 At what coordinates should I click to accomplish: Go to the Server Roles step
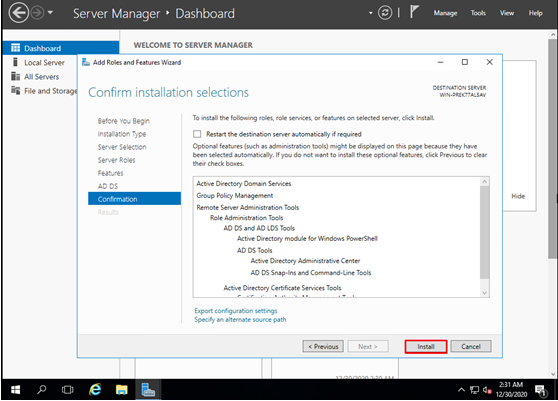pyautogui.click(x=116, y=160)
